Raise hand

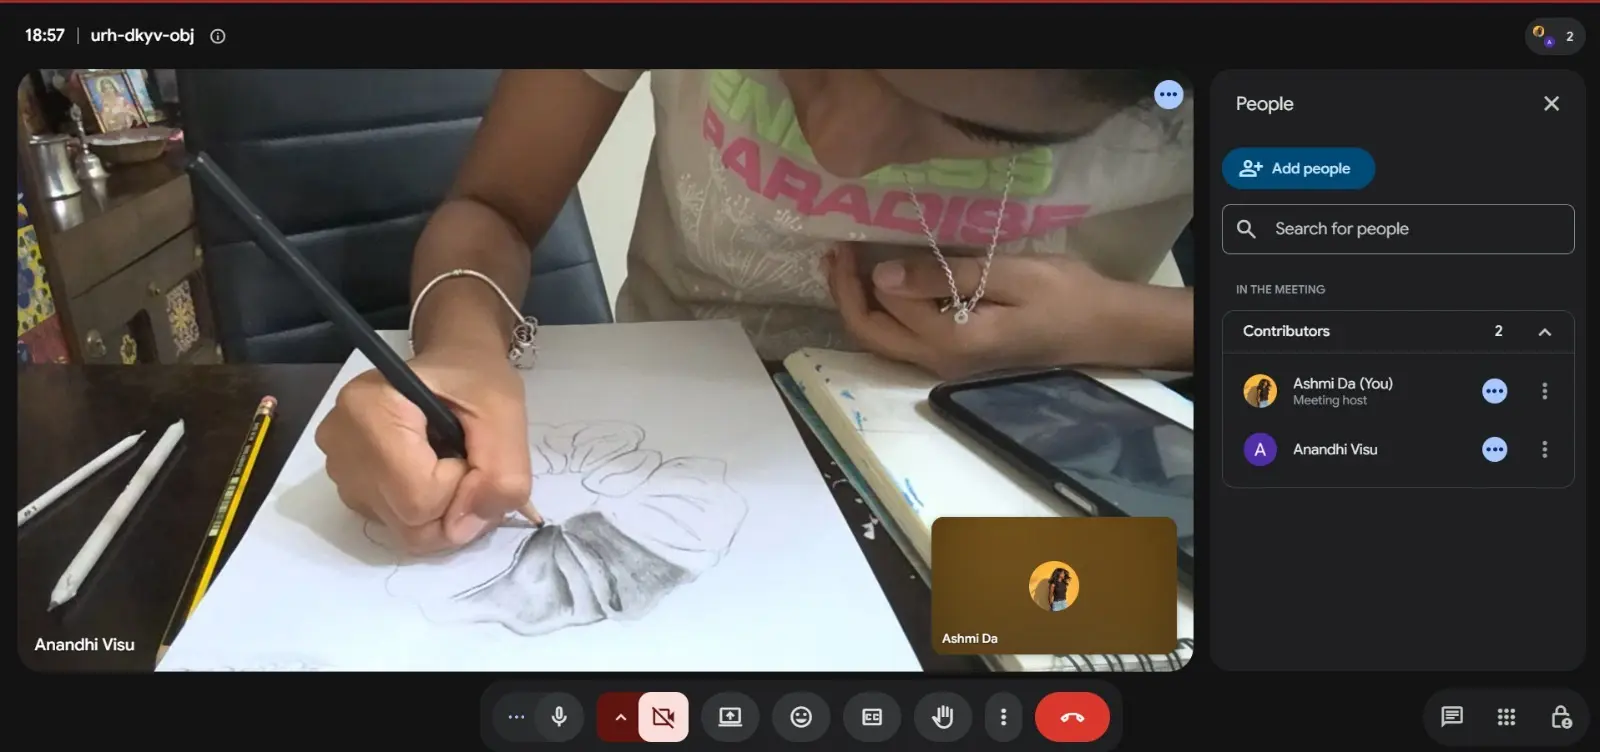point(943,717)
